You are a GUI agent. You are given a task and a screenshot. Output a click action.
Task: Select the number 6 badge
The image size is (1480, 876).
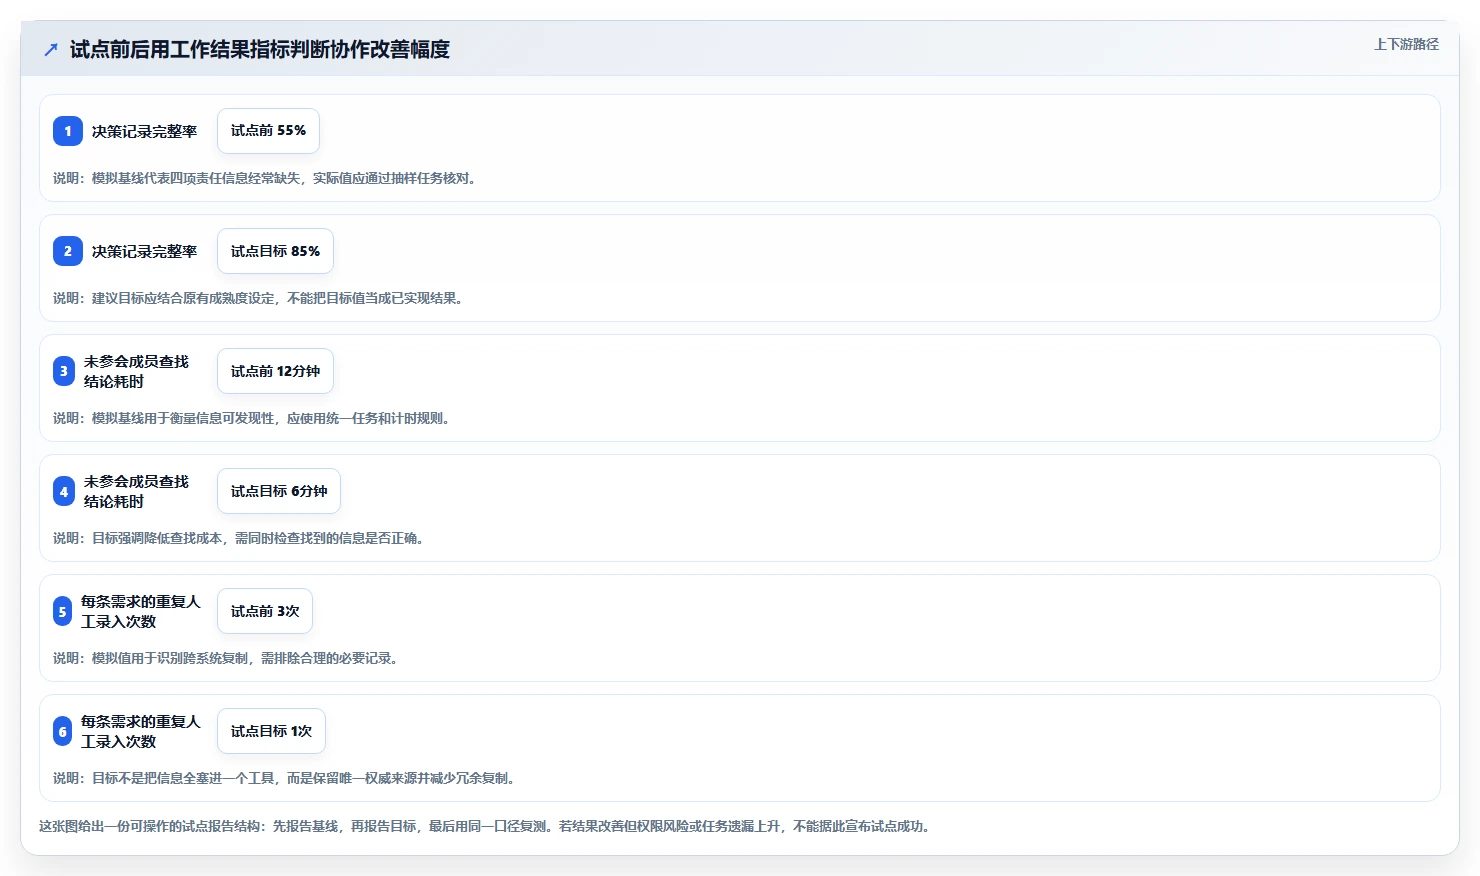(x=62, y=731)
